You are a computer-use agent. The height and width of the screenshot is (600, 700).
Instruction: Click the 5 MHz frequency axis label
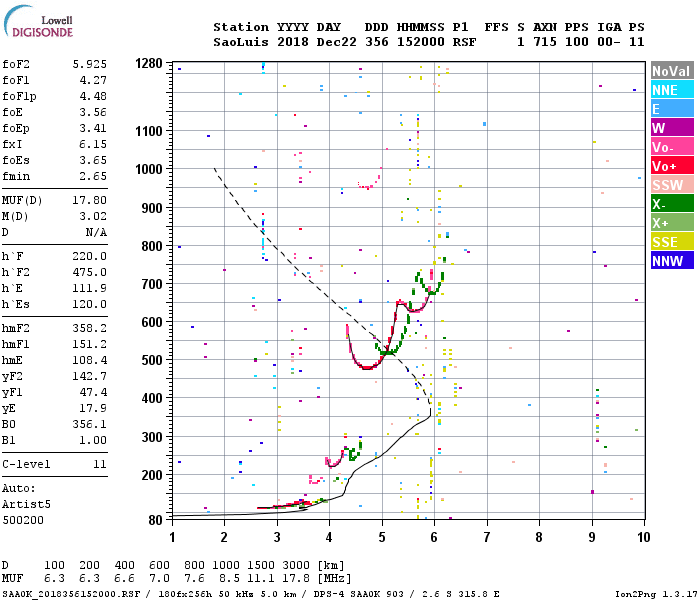(x=382, y=538)
